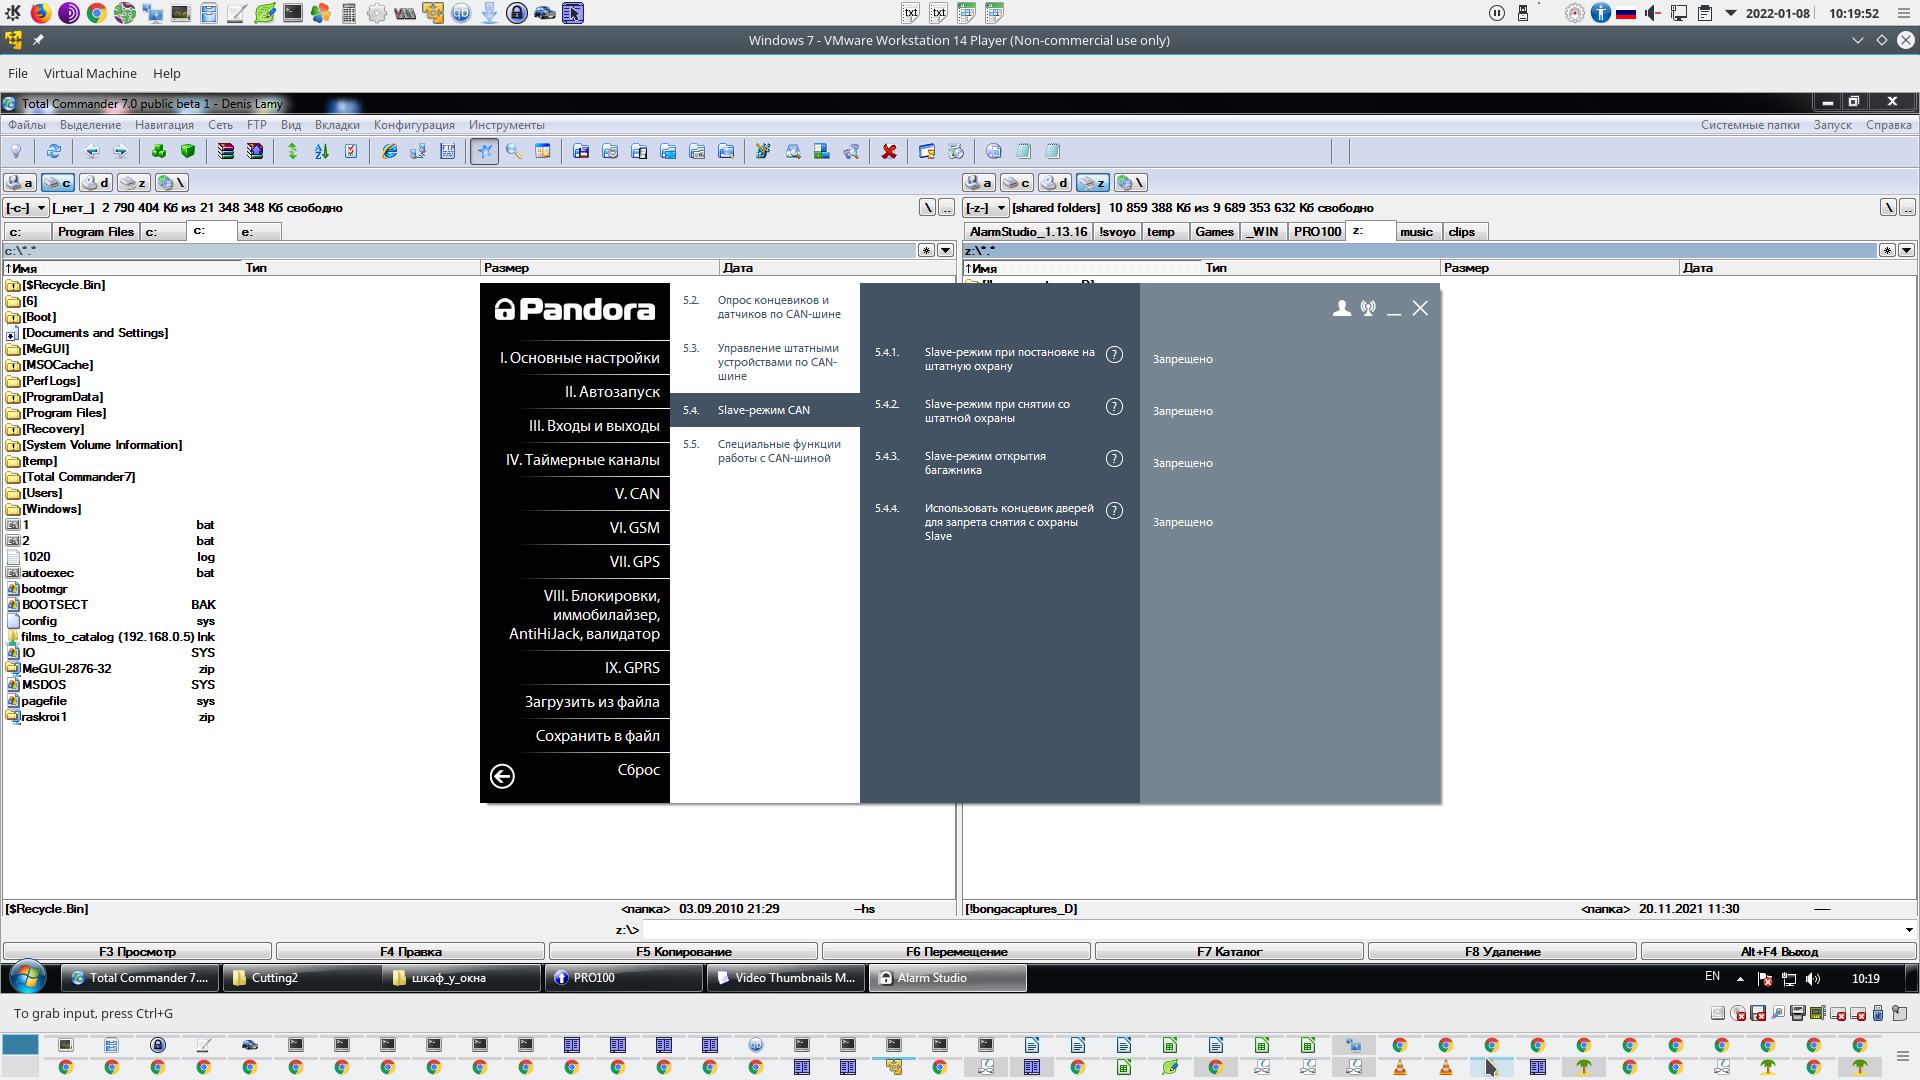1920x1080 pixels.
Task: Click the red X delete icon in the toolbar
Action: point(888,151)
